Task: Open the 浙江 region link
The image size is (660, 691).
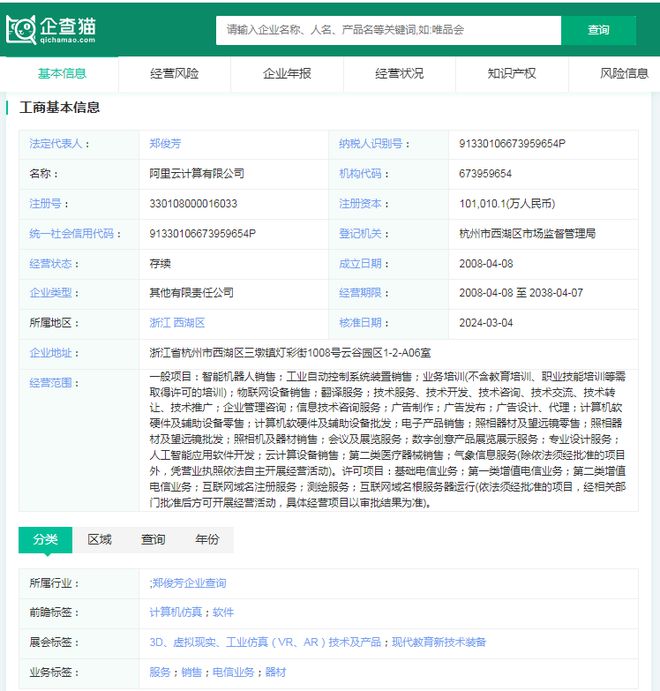Action: tap(159, 323)
